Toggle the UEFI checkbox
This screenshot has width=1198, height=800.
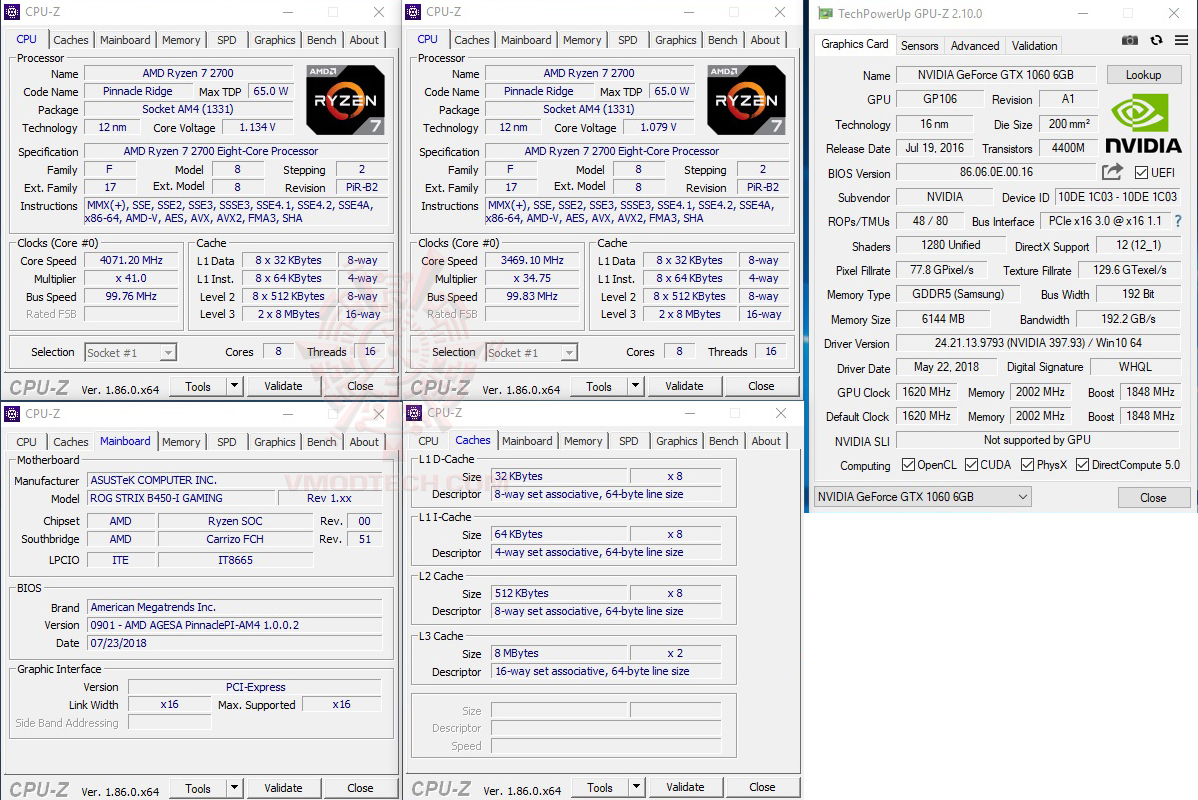[1141, 173]
